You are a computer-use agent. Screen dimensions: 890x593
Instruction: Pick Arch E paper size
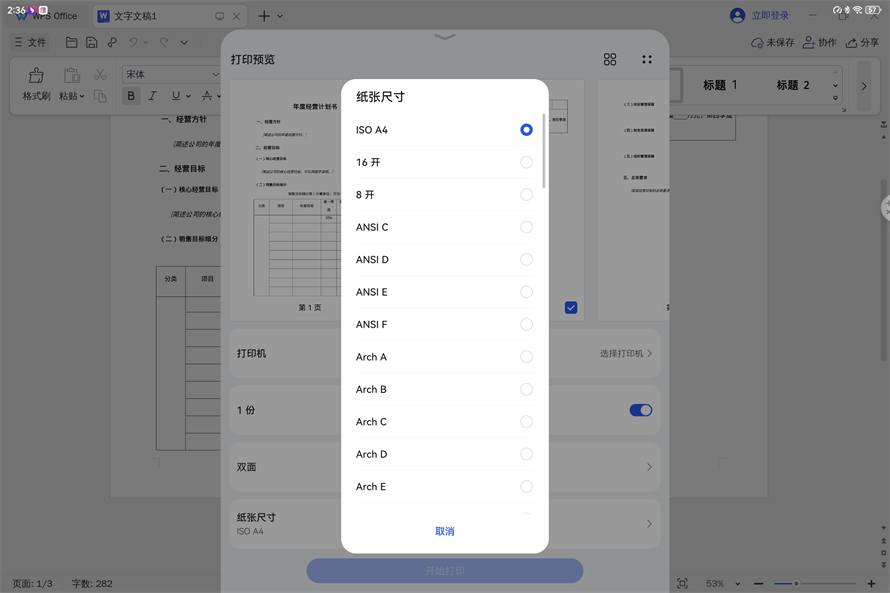(x=444, y=486)
